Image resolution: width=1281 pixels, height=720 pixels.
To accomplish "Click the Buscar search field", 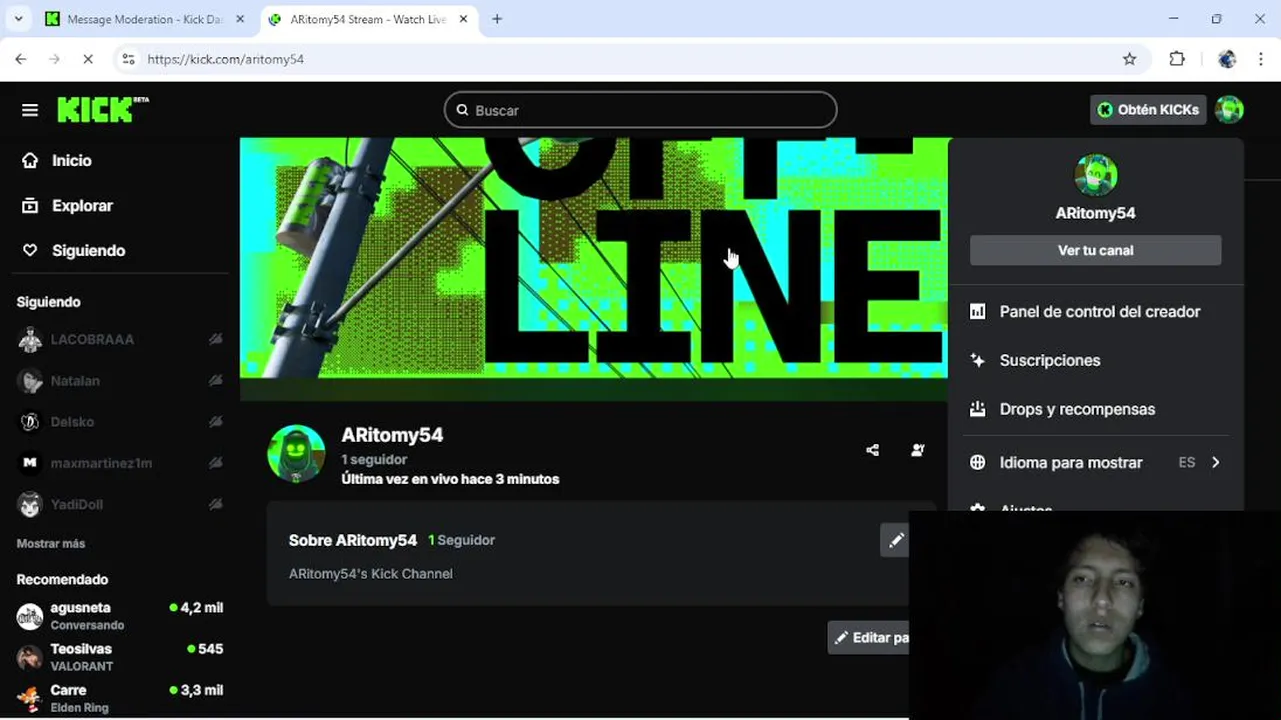I will 640,110.
